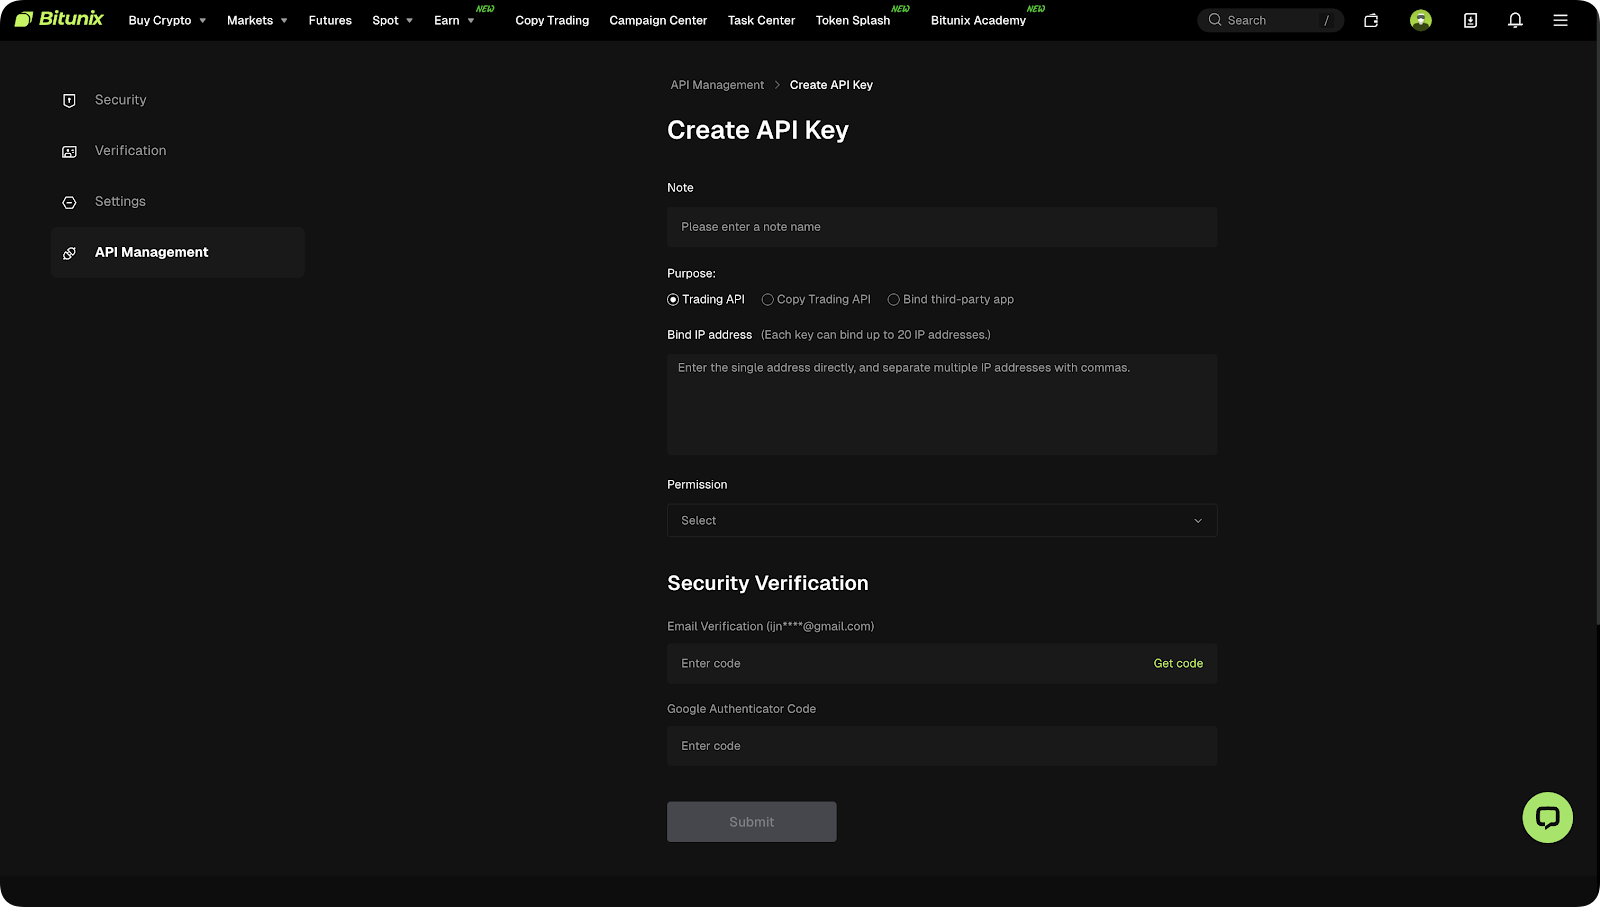The width and height of the screenshot is (1600, 907).
Task: Click the Security shield icon in sidebar
Action: coord(69,100)
